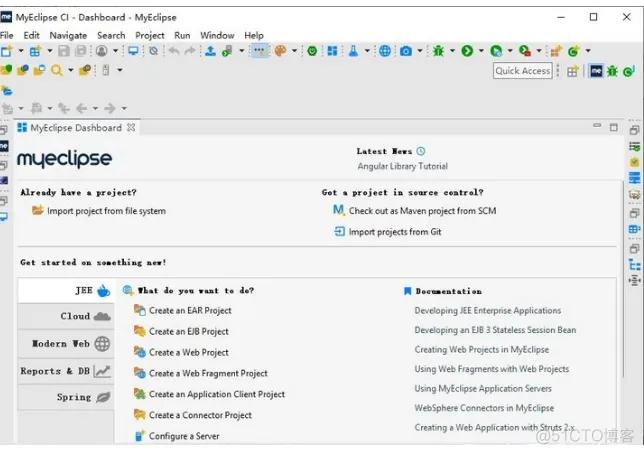
Task: Open the Debug bug dropdown arrow
Action: 452,51
